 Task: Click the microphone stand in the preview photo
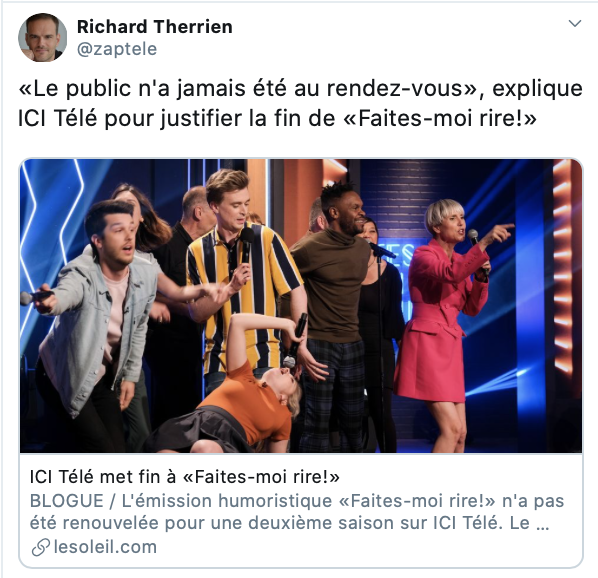380,343
